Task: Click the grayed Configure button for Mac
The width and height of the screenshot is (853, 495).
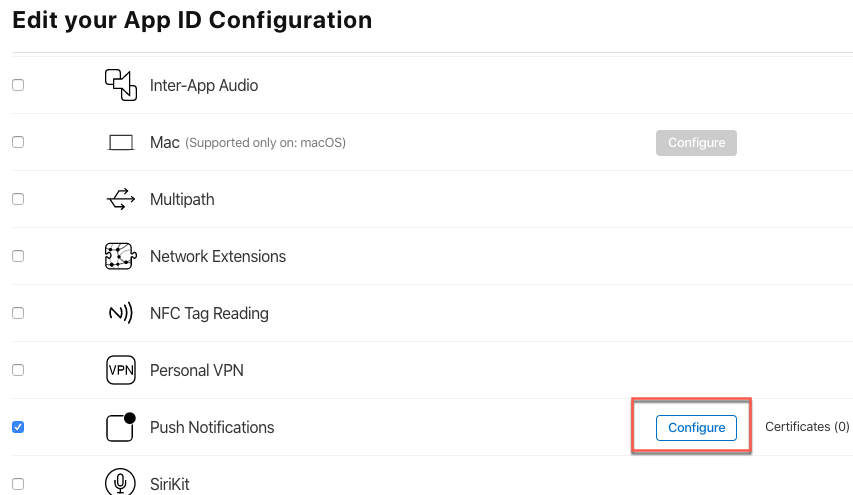Action: point(696,143)
